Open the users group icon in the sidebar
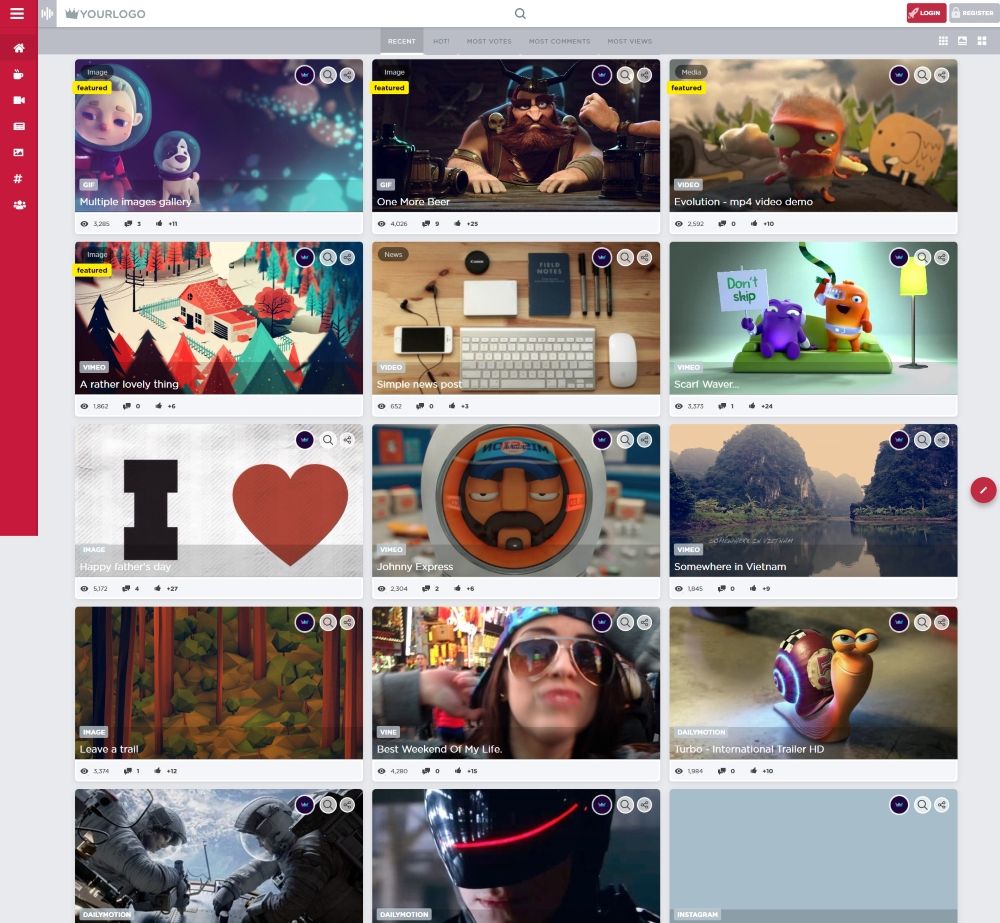1000x923 pixels. pyautogui.click(x=19, y=205)
